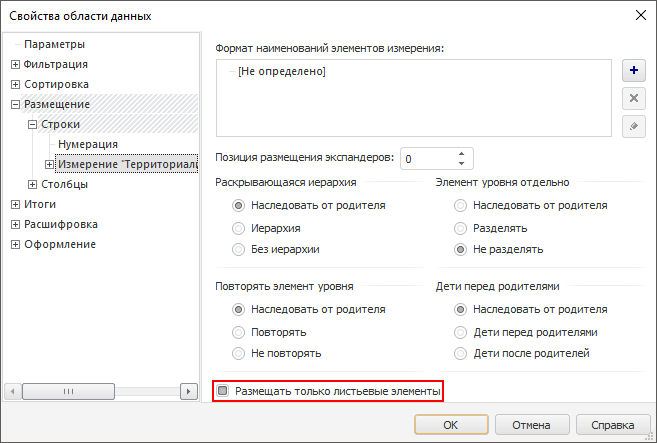Click the plus icon to add format

coord(632,70)
